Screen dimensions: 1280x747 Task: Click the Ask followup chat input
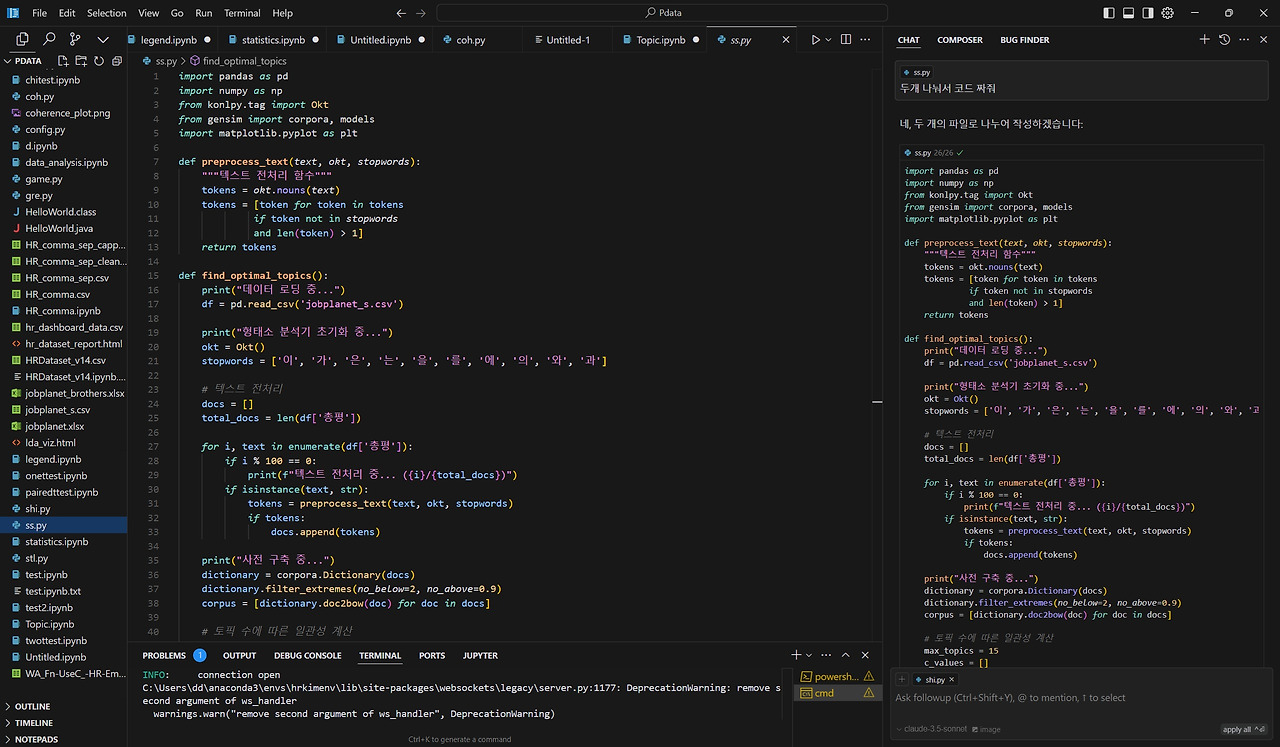click(1010, 698)
